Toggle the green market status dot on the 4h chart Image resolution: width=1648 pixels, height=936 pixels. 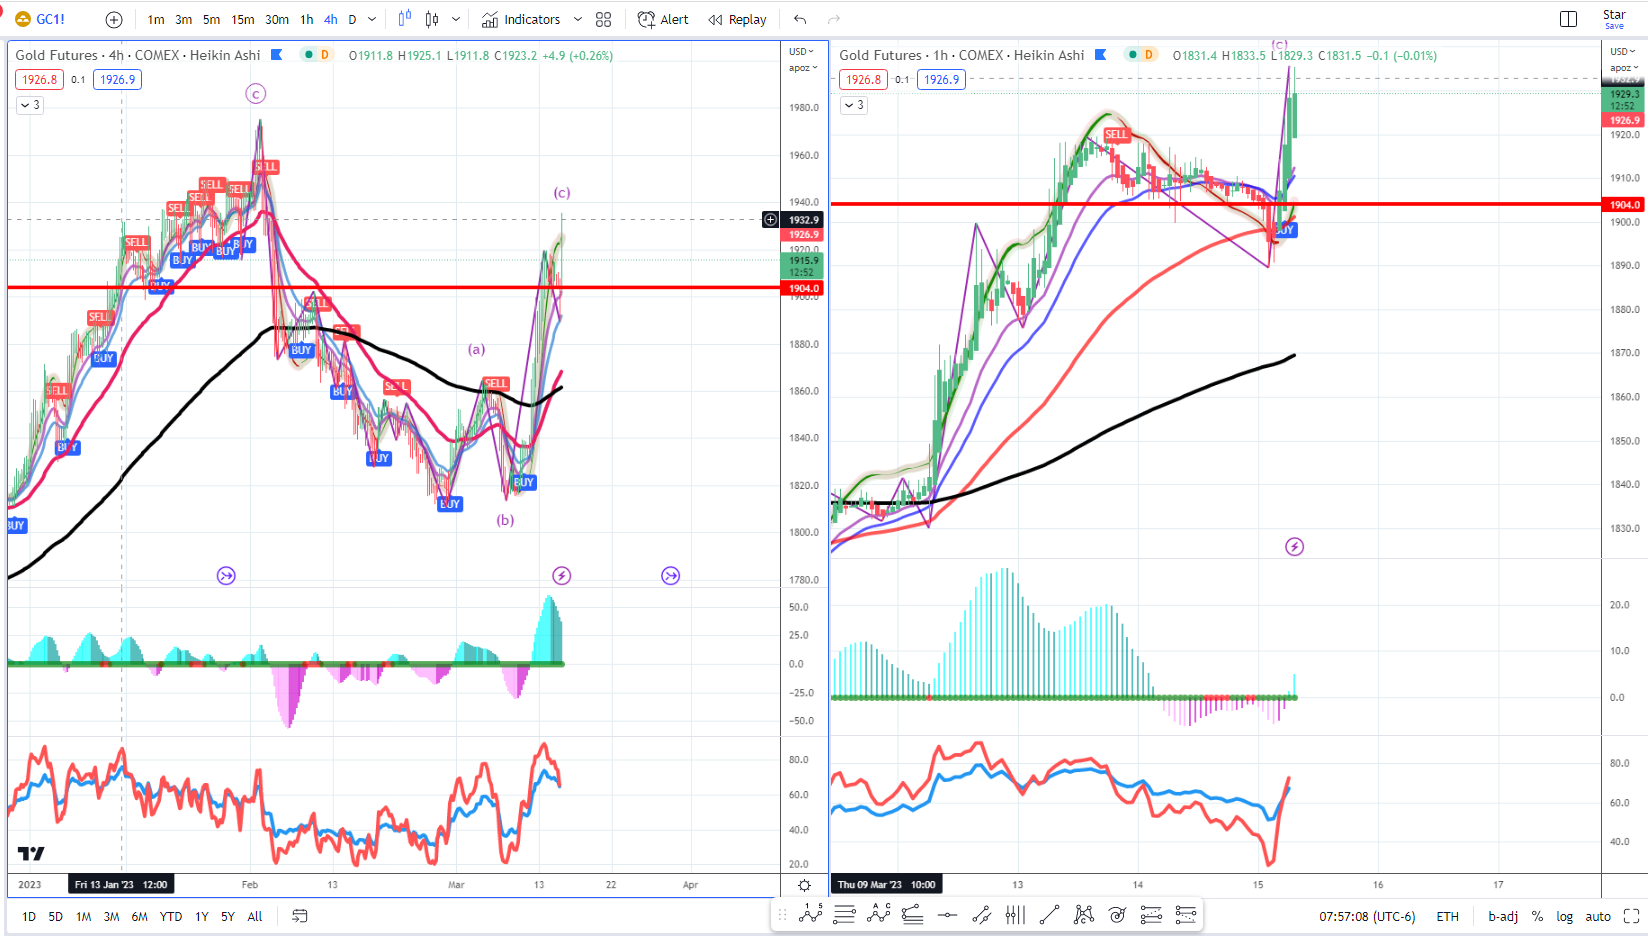(309, 55)
